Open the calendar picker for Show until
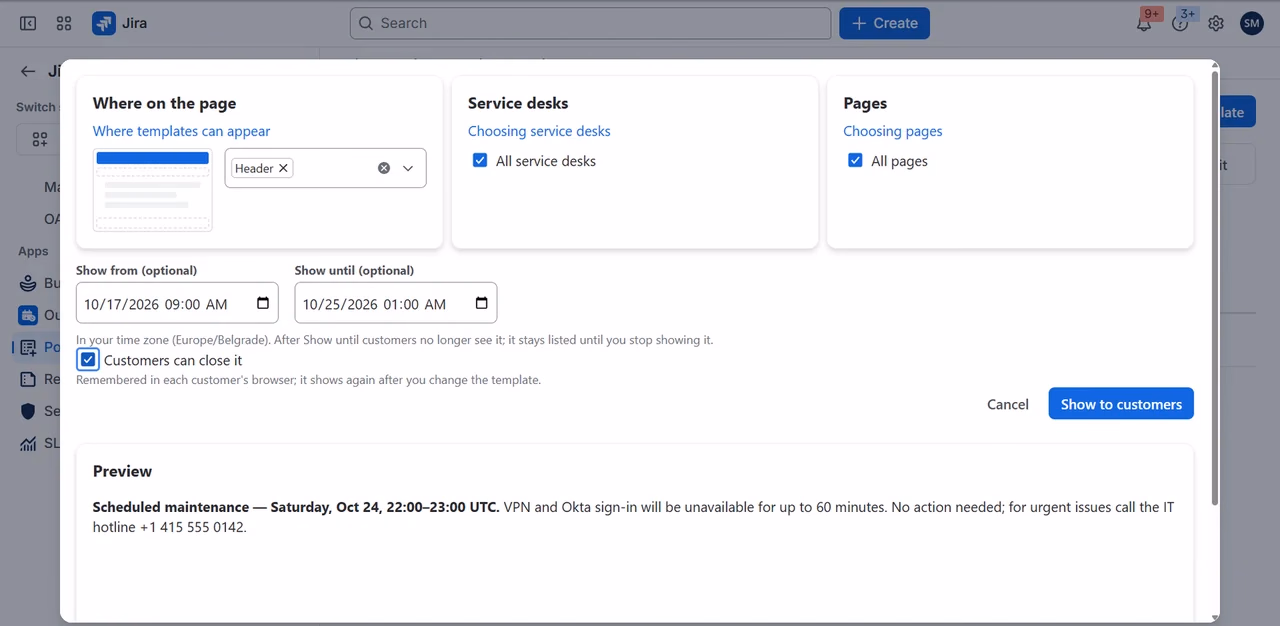The height and width of the screenshot is (626, 1280). tap(481, 303)
